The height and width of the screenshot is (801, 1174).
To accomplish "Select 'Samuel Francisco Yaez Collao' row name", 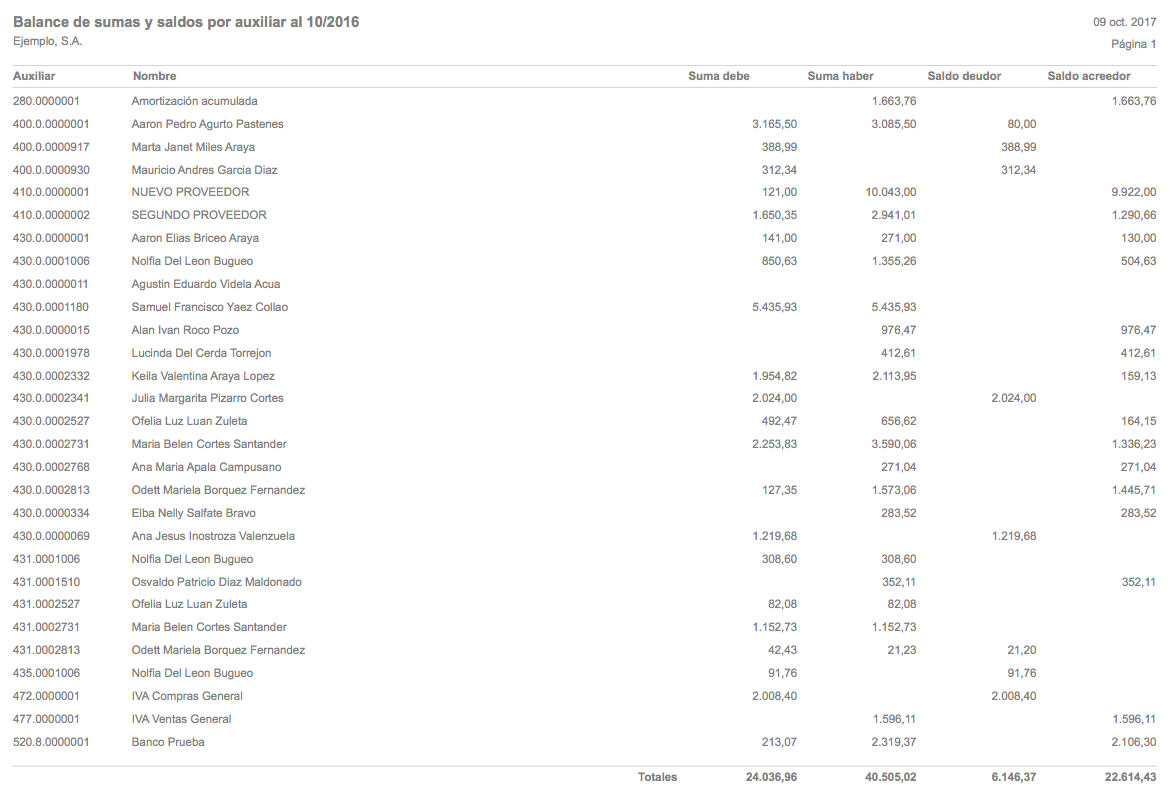I will tap(209, 307).
